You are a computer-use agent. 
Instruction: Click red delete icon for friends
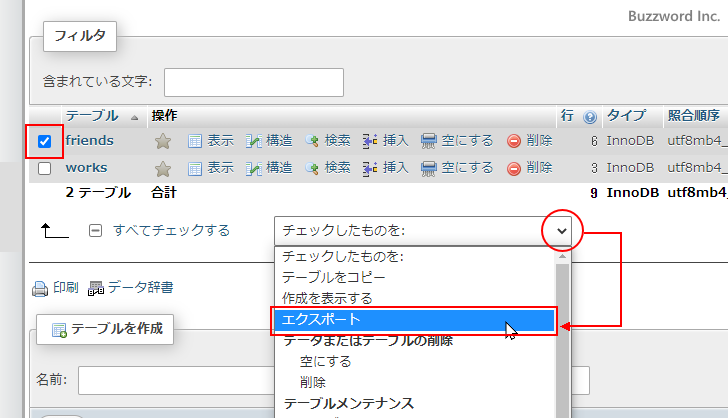pos(514,141)
